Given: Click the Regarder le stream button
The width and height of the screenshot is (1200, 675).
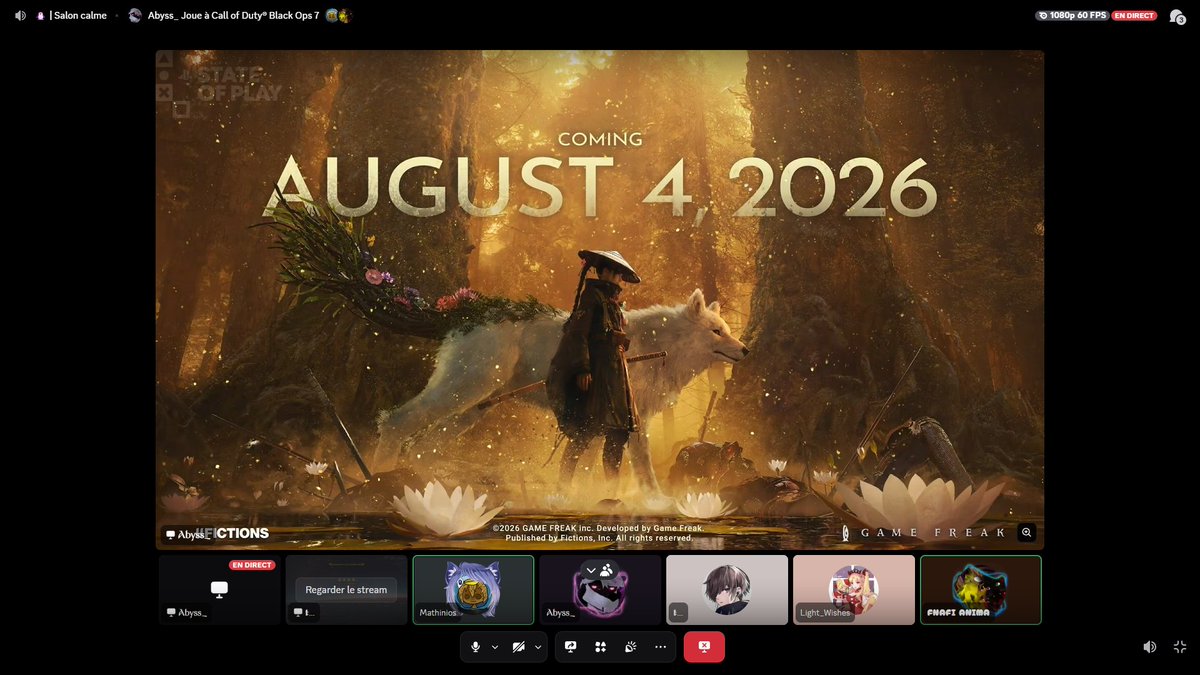Looking at the screenshot, I should pyautogui.click(x=346, y=590).
